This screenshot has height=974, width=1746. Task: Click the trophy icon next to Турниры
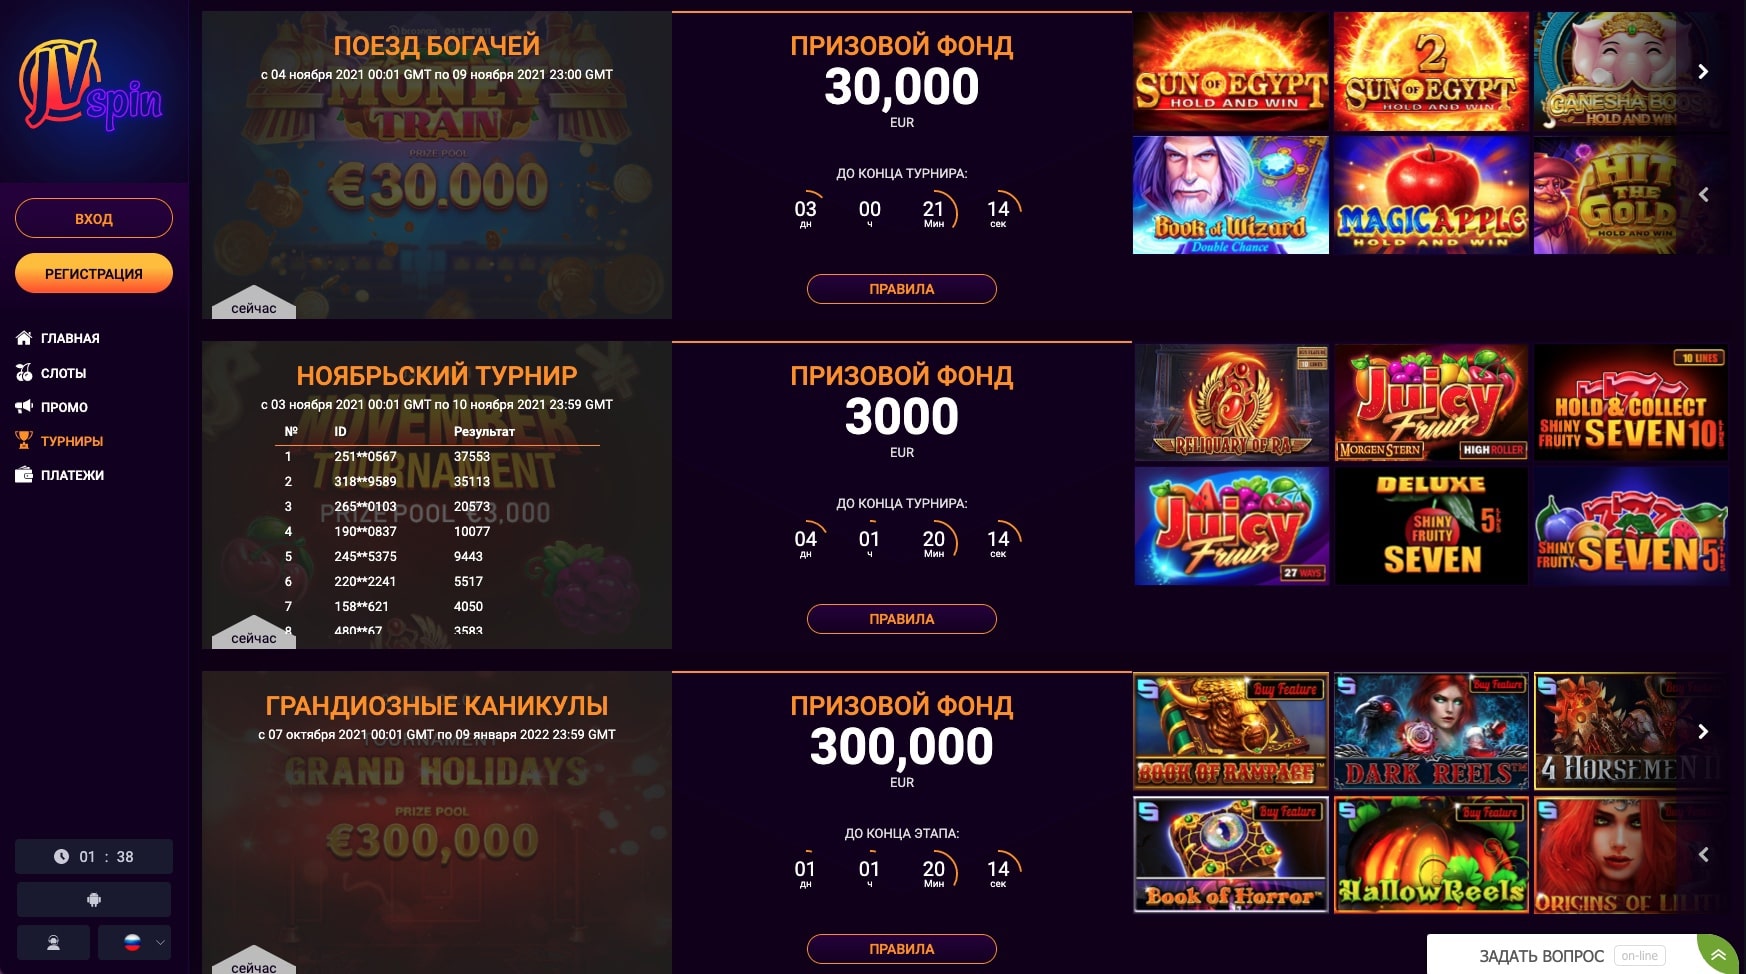point(24,440)
